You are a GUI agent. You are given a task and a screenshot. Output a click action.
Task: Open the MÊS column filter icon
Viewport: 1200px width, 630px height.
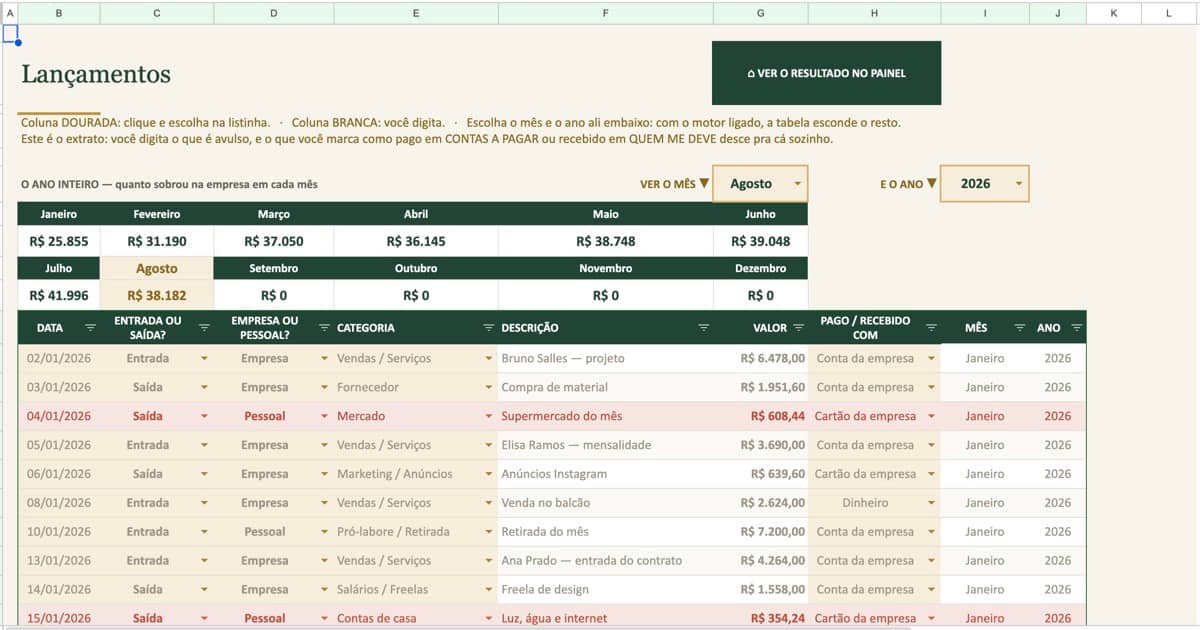click(x=1020, y=327)
